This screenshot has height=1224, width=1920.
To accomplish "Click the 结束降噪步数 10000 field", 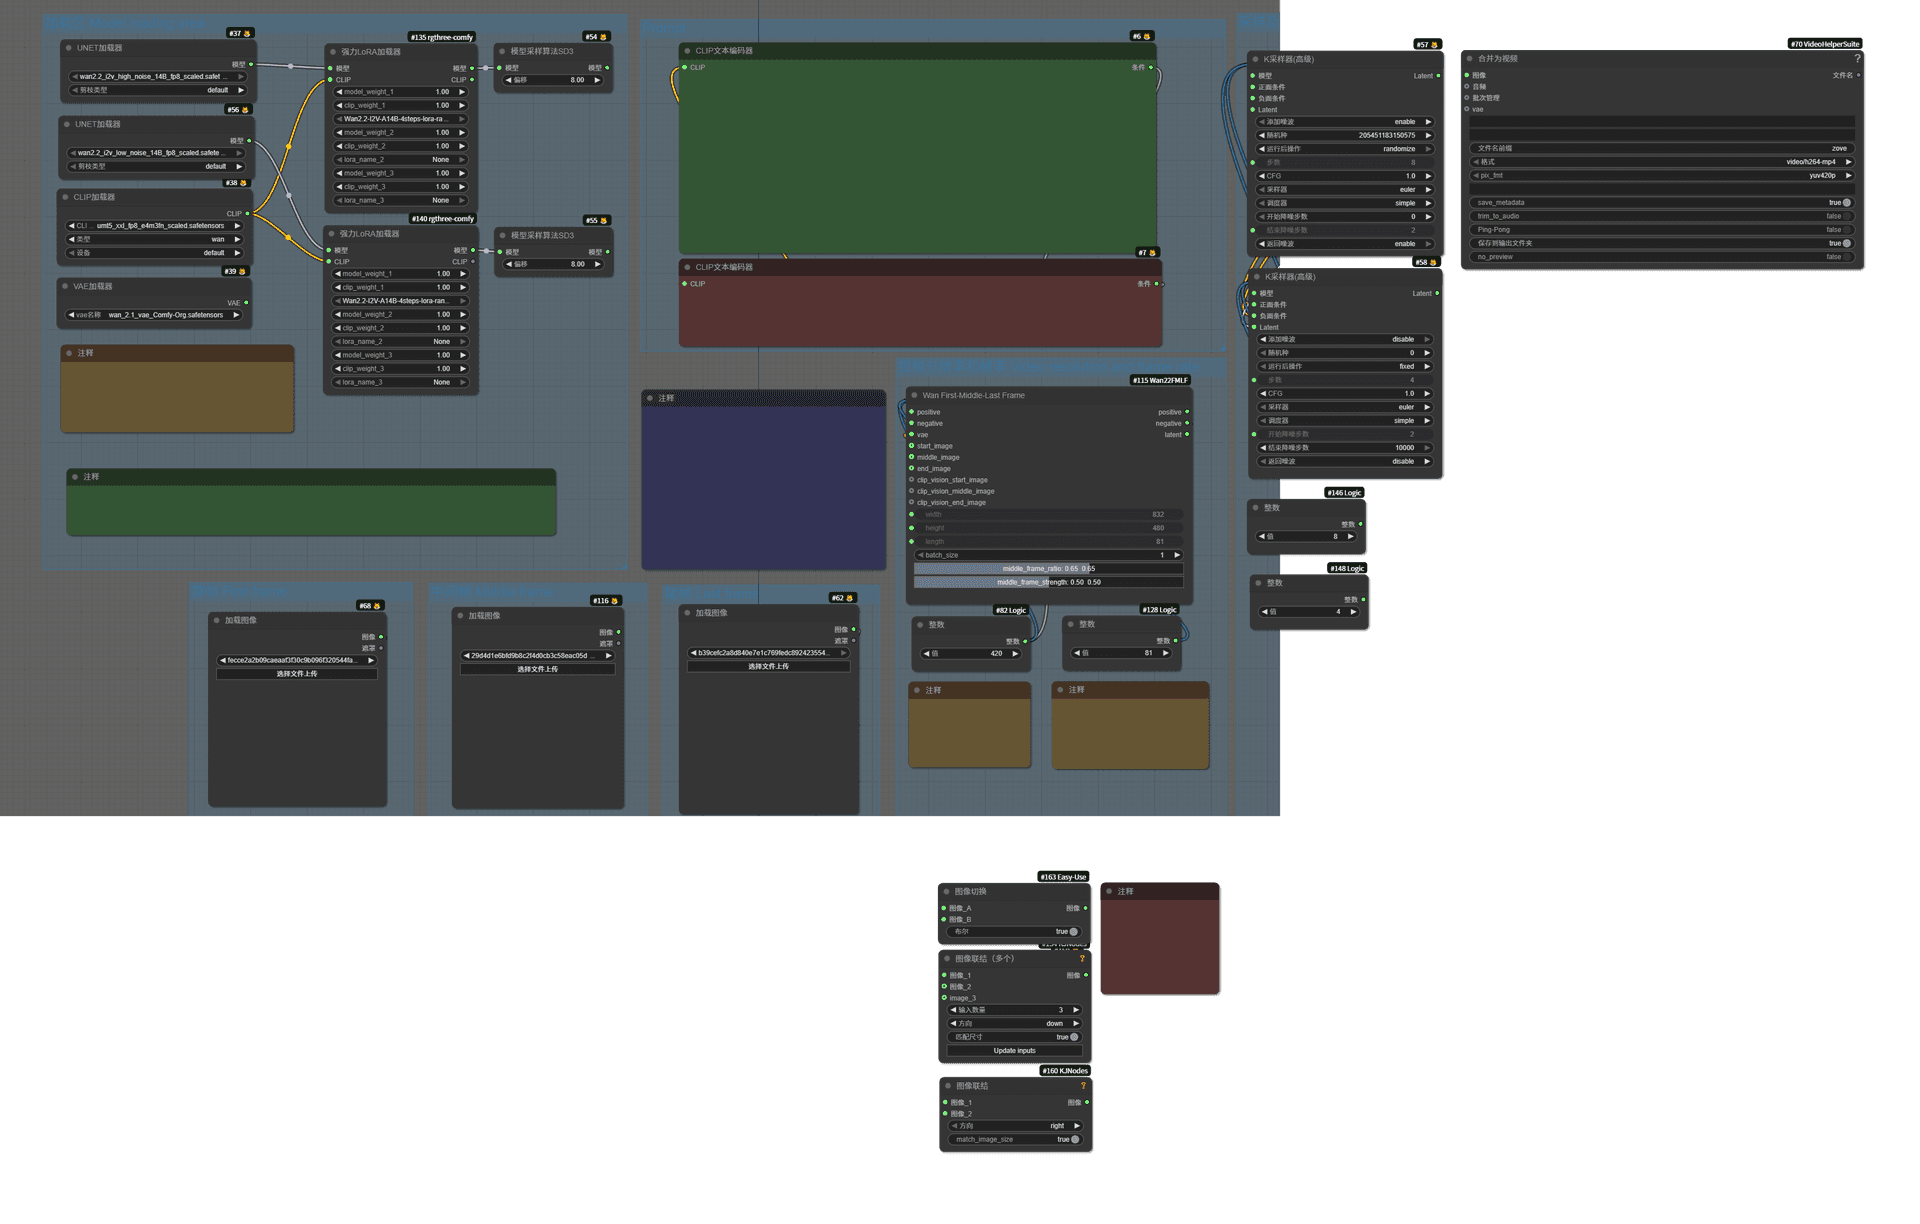I will (x=1345, y=448).
